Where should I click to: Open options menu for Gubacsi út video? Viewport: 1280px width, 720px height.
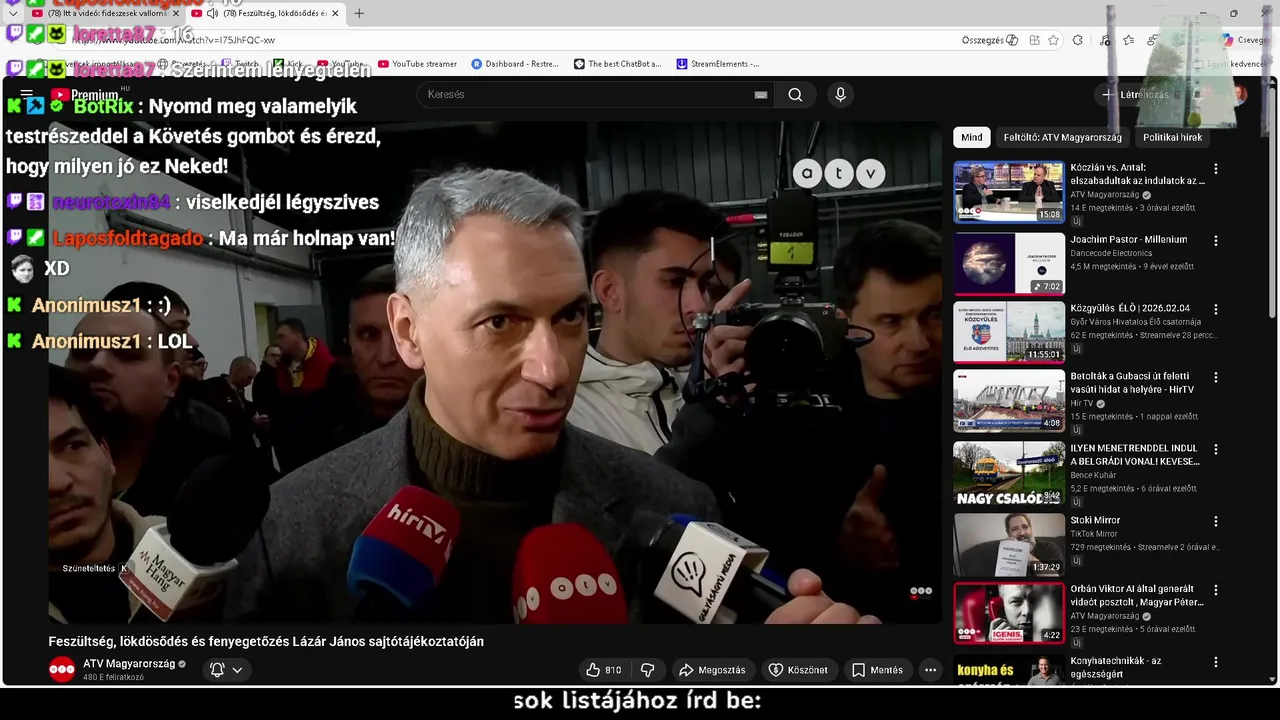click(1216, 378)
